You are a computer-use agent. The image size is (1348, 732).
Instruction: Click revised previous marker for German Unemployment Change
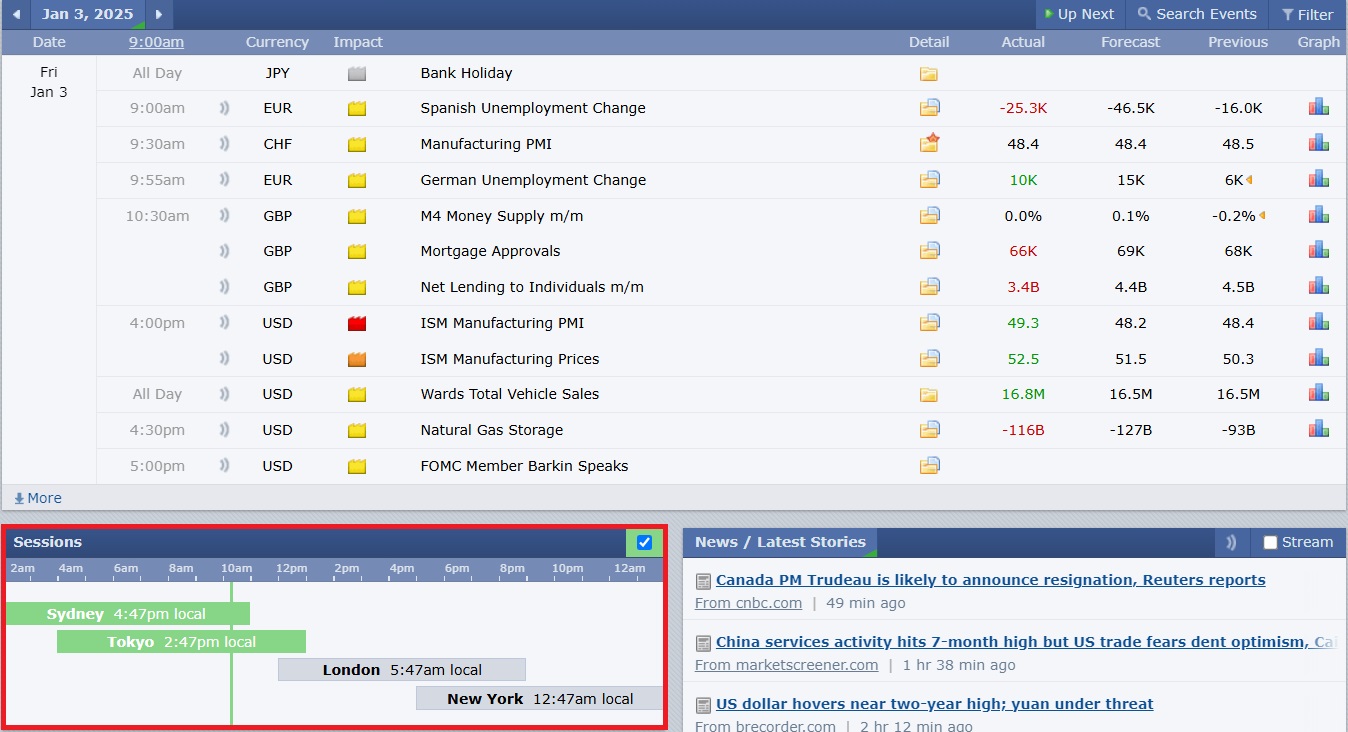pos(1249,180)
